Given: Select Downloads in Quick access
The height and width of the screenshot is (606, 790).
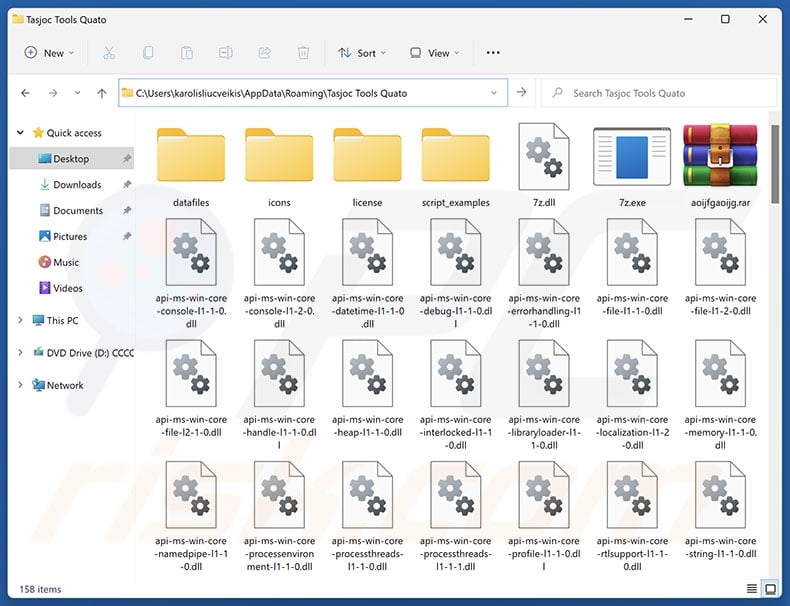Looking at the screenshot, I should [76, 185].
